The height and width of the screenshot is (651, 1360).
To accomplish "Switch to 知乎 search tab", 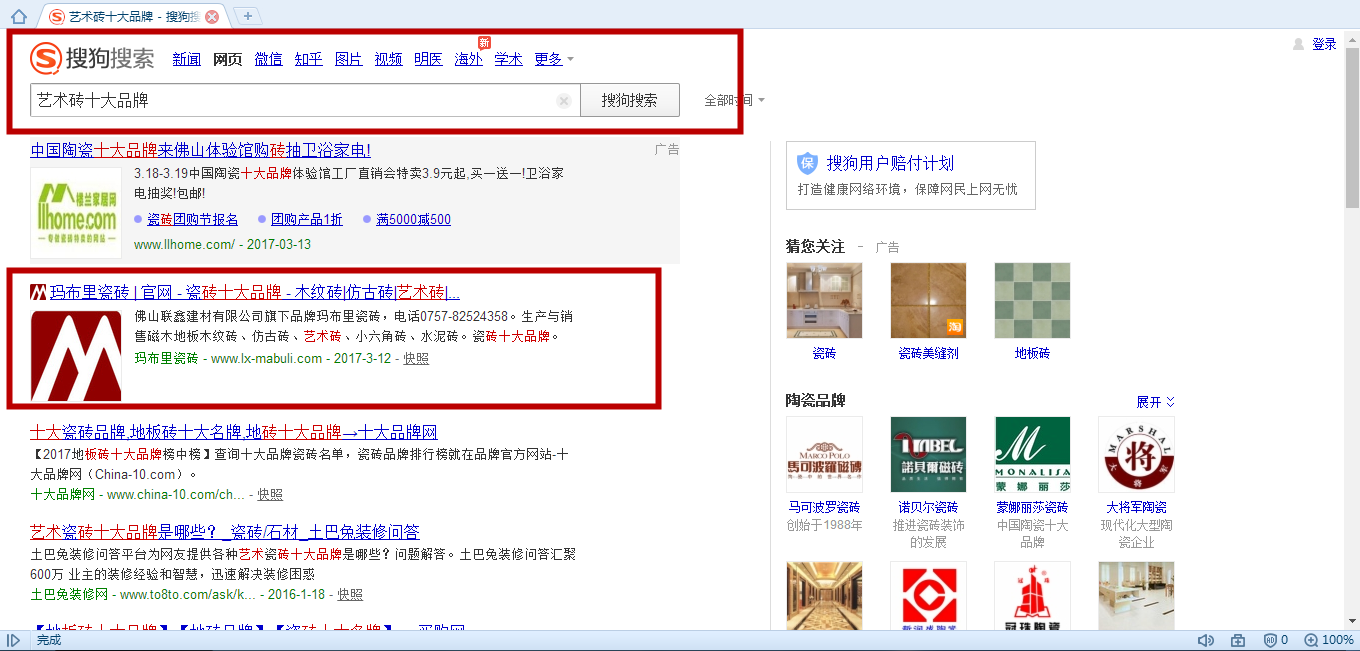I will (x=308, y=59).
